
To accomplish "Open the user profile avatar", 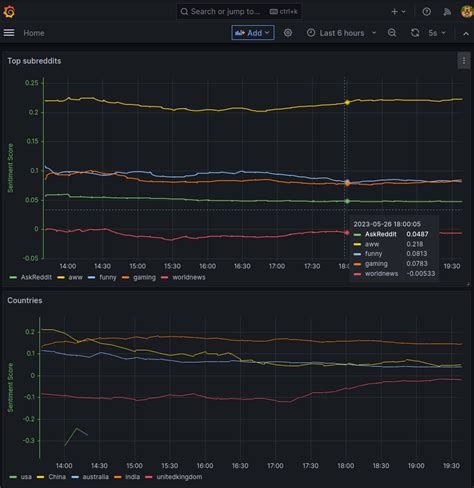I will (467, 12).
